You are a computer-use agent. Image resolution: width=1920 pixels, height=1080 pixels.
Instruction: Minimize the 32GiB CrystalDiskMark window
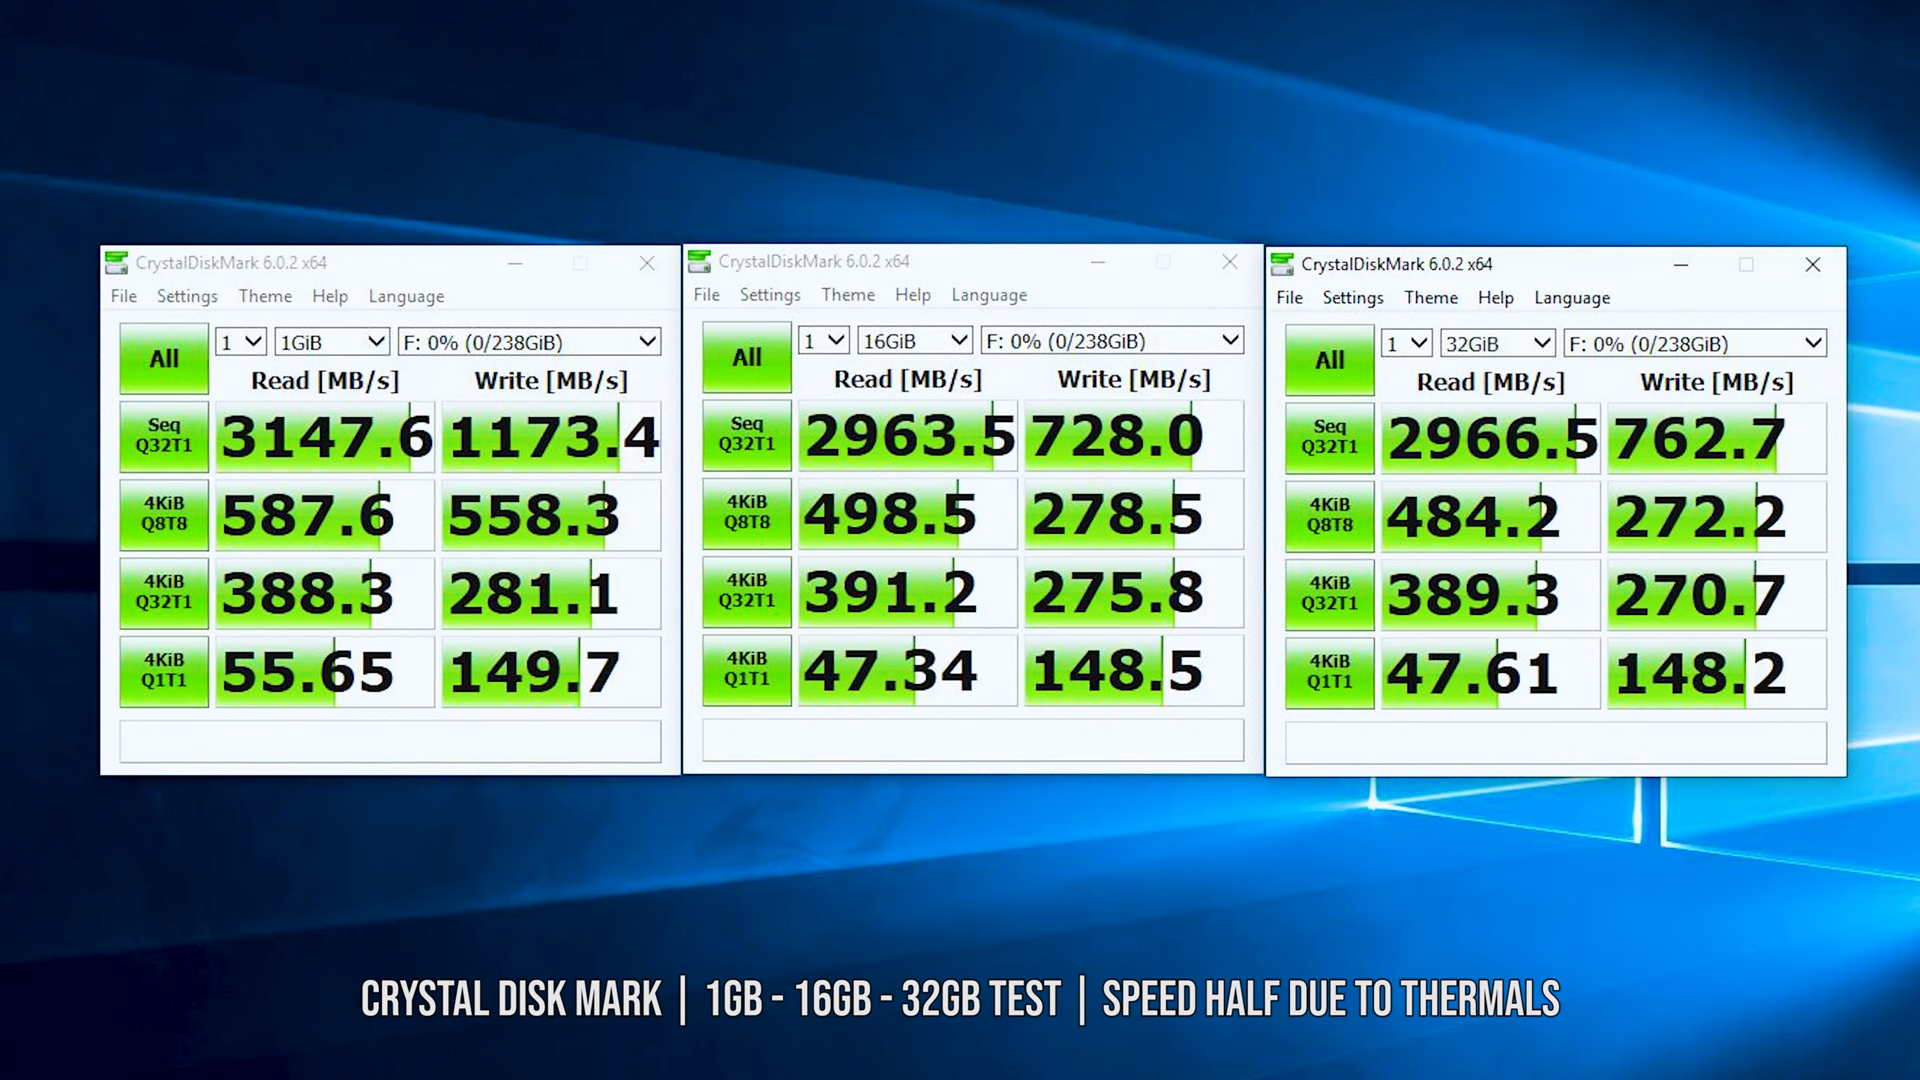[x=1681, y=265]
